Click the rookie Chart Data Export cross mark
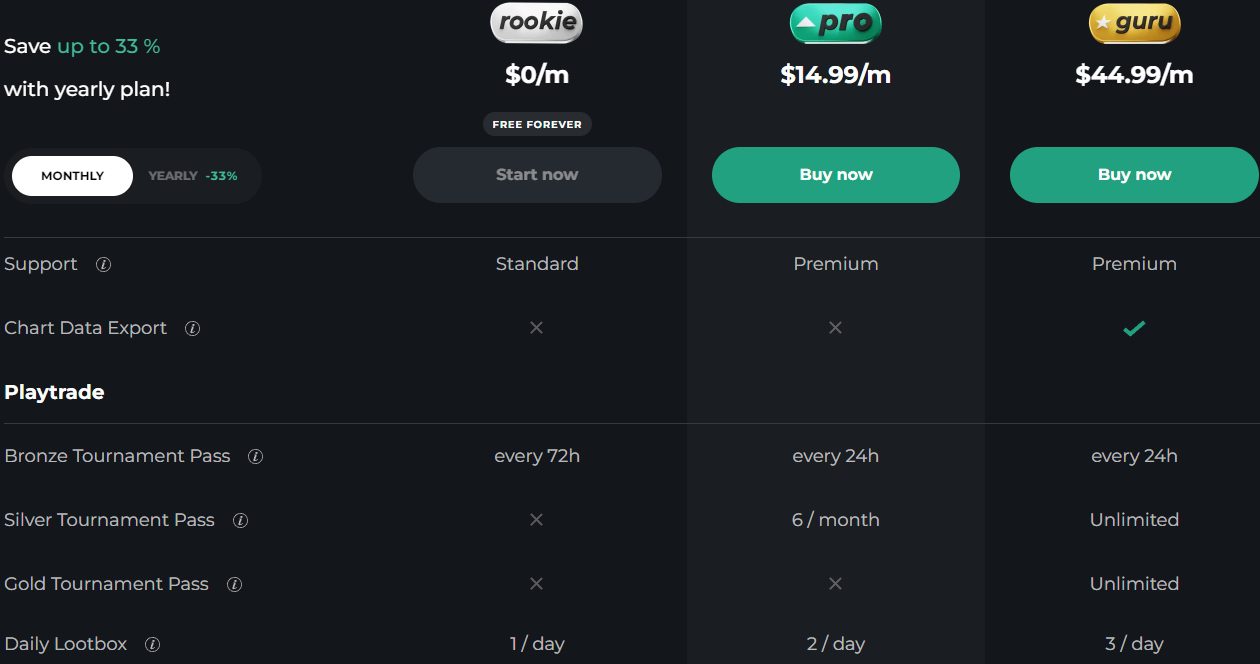Image resolution: width=1260 pixels, height=664 pixels. (536, 328)
